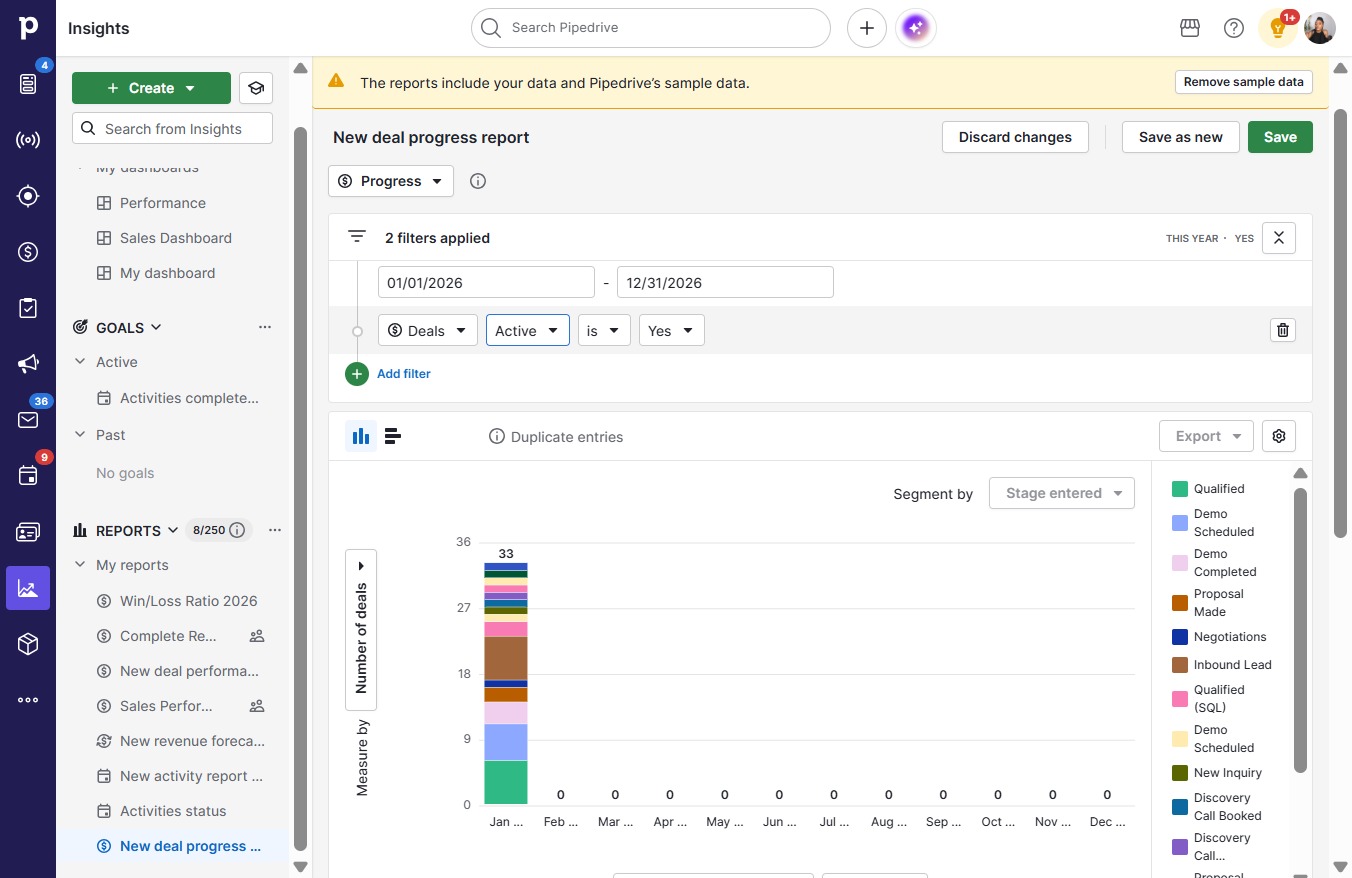The width and height of the screenshot is (1352, 878).
Task: Click the info icon next to Progress
Action: pyautogui.click(x=478, y=181)
